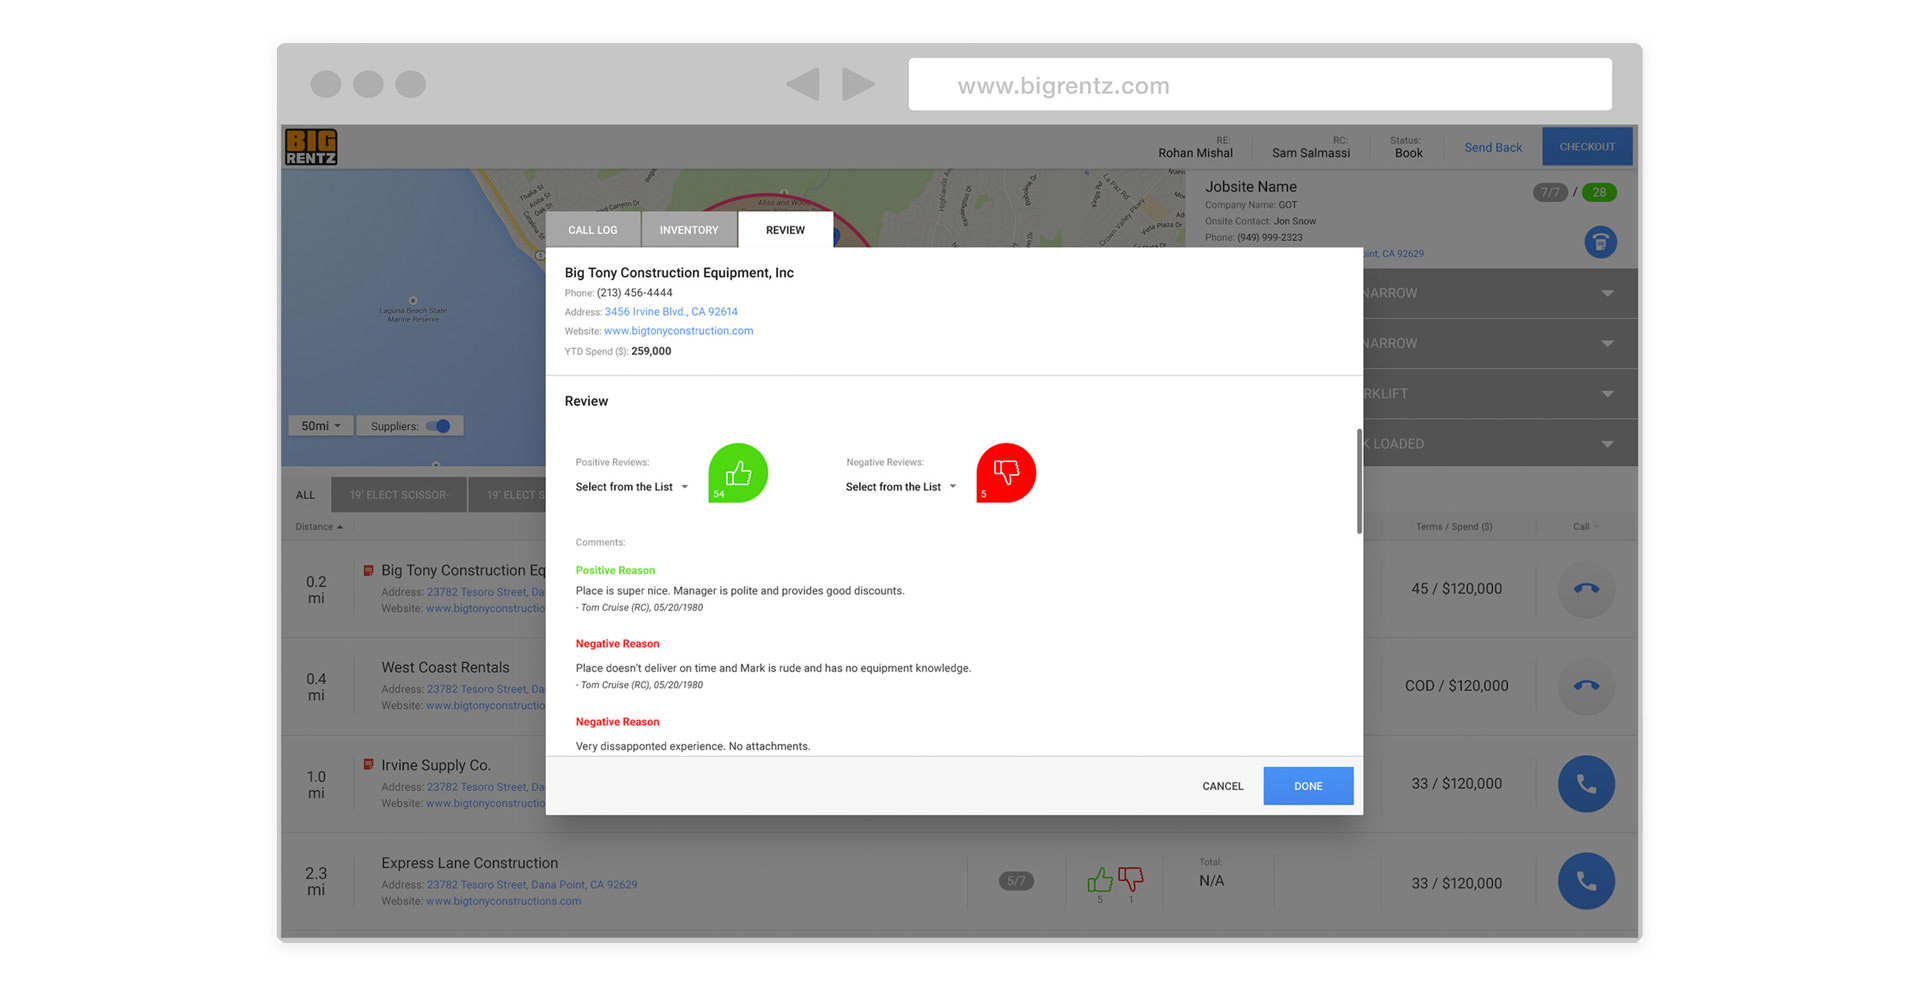Open Express Lane www.bigtonyconstructions.com link
This screenshot has height=993, width=1920.
point(503,901)
